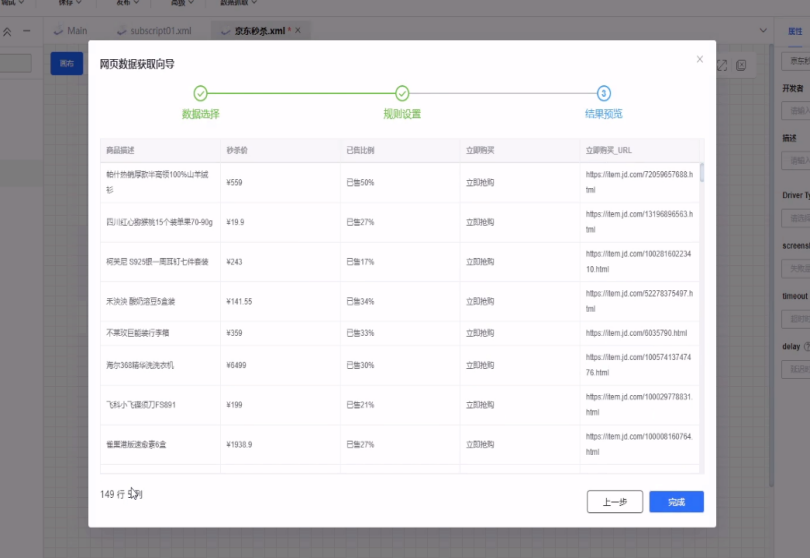Expand the tab overflow chevron
Image resolution: width=810 pixels, height=558 pixels.
tap(763, 30)
